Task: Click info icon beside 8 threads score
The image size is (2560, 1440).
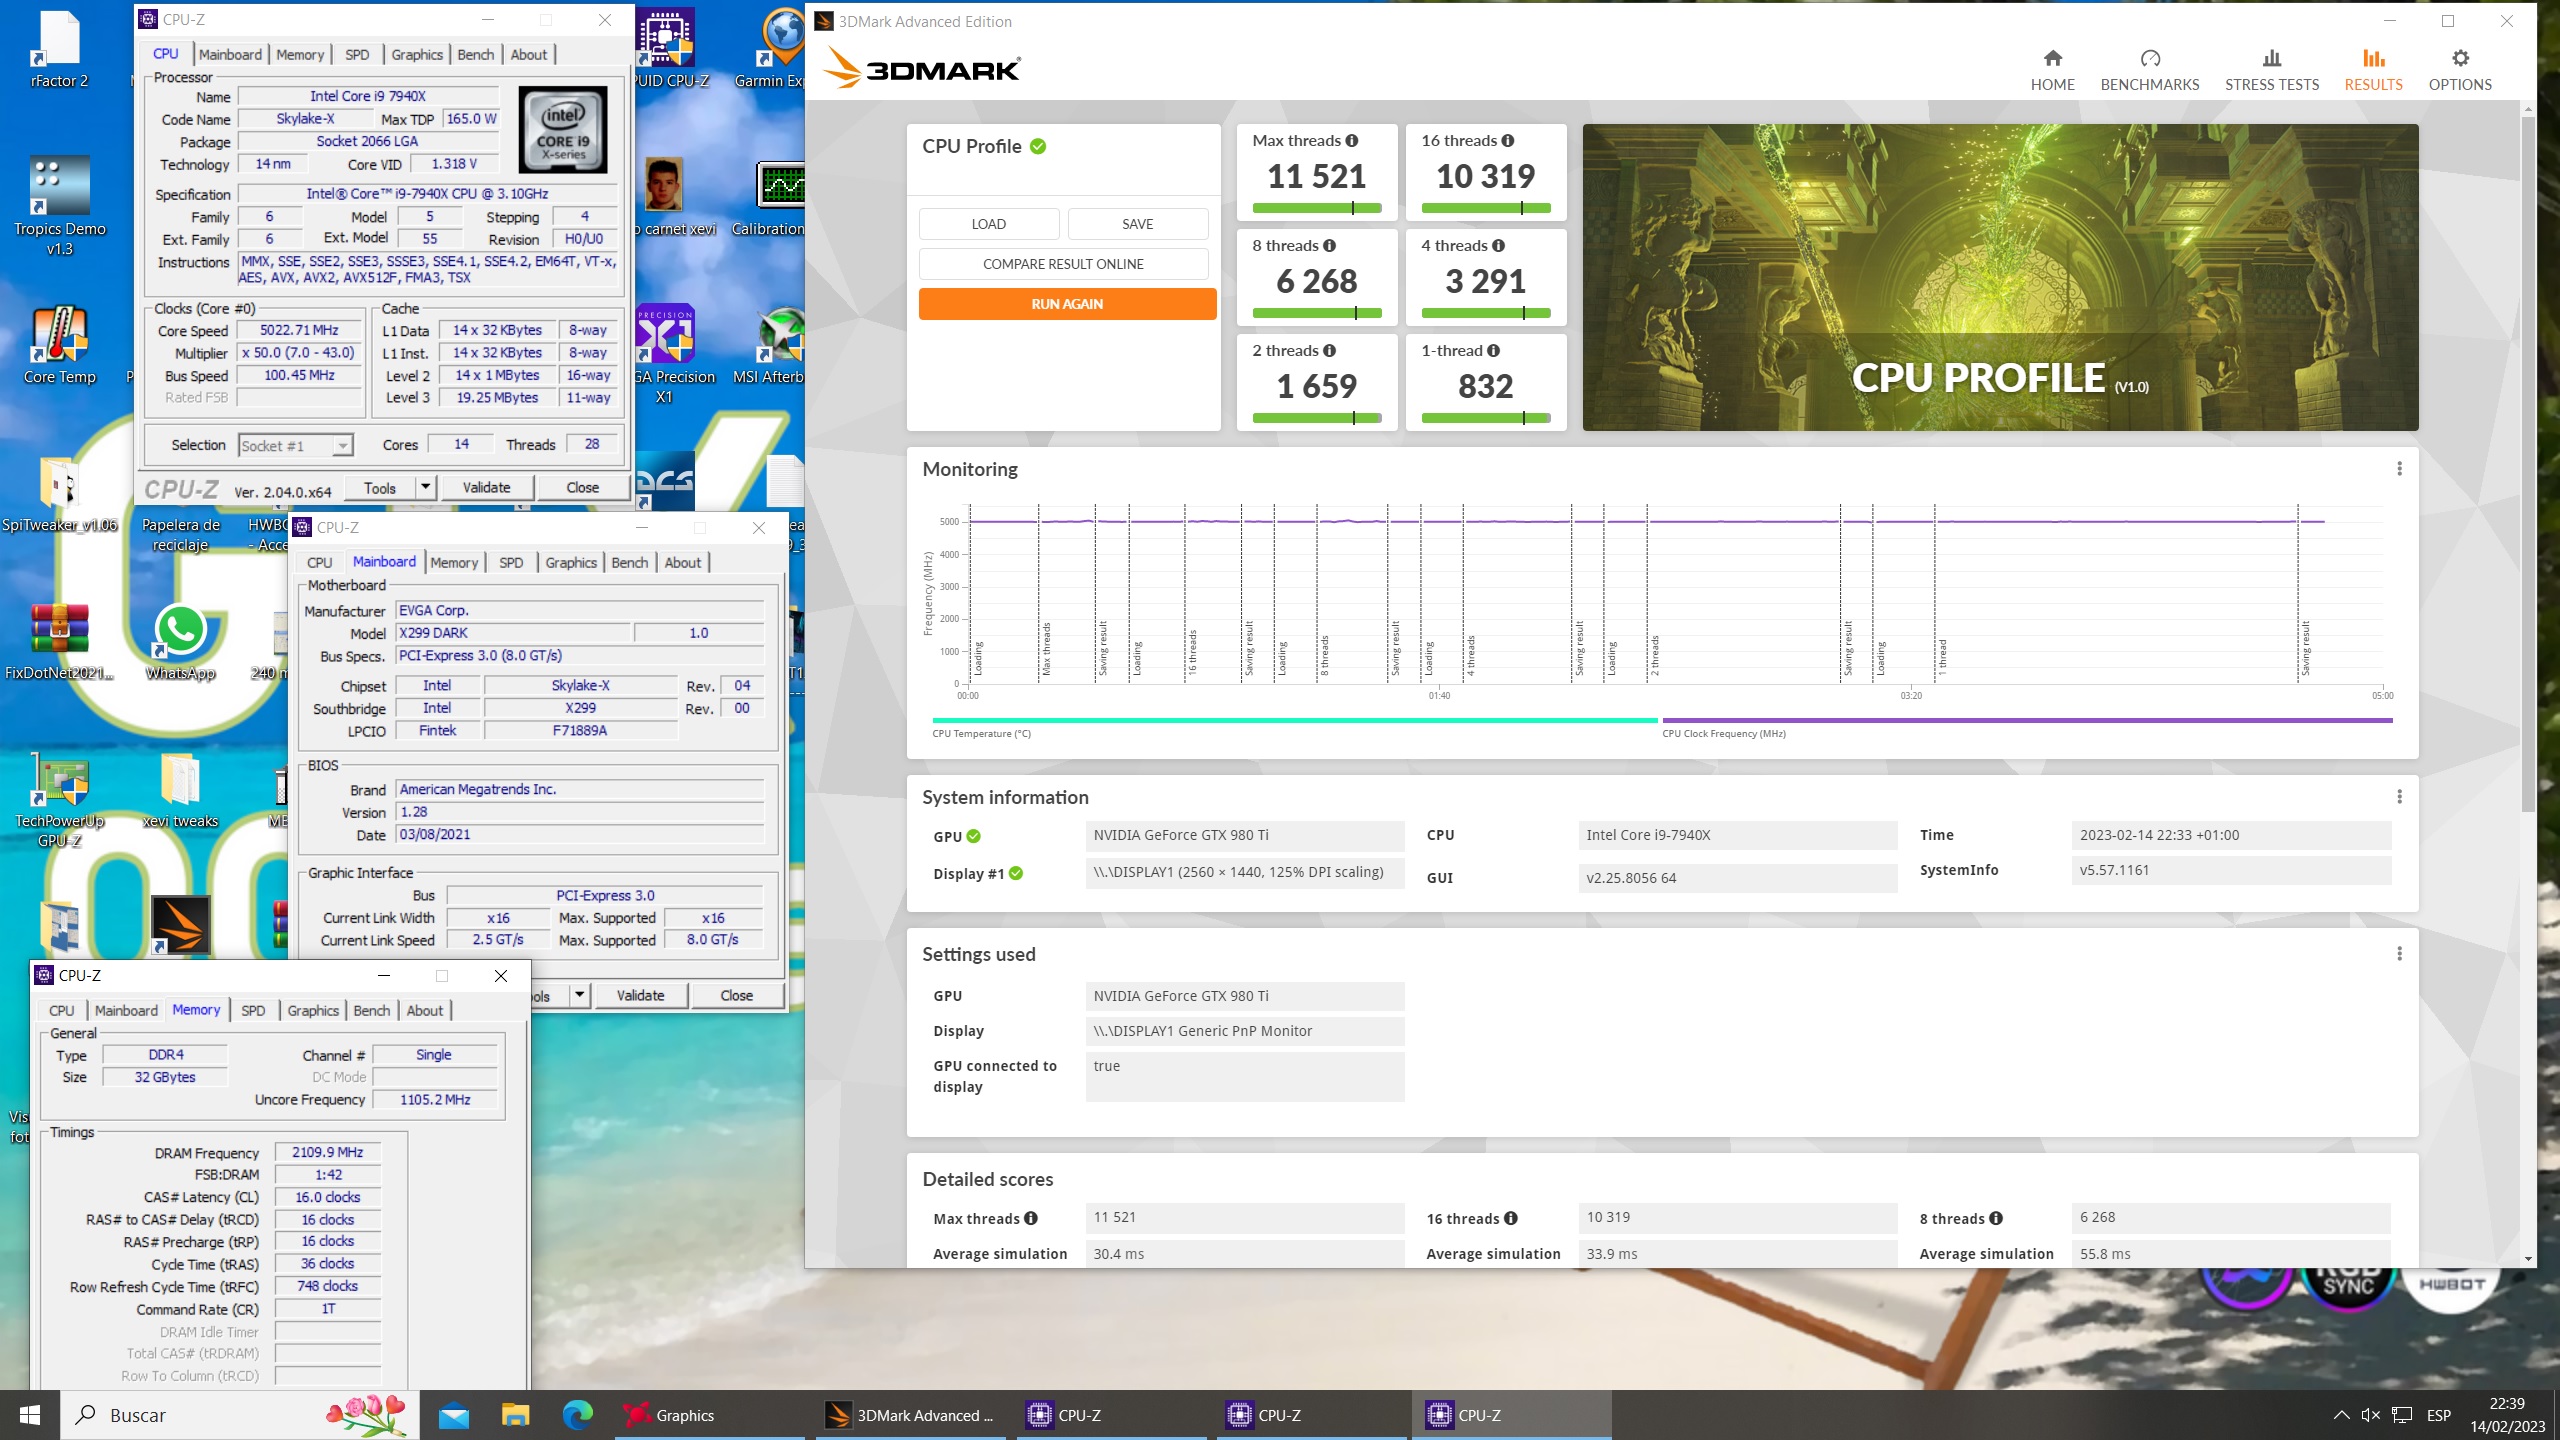Action: [x=1330, y=246]
